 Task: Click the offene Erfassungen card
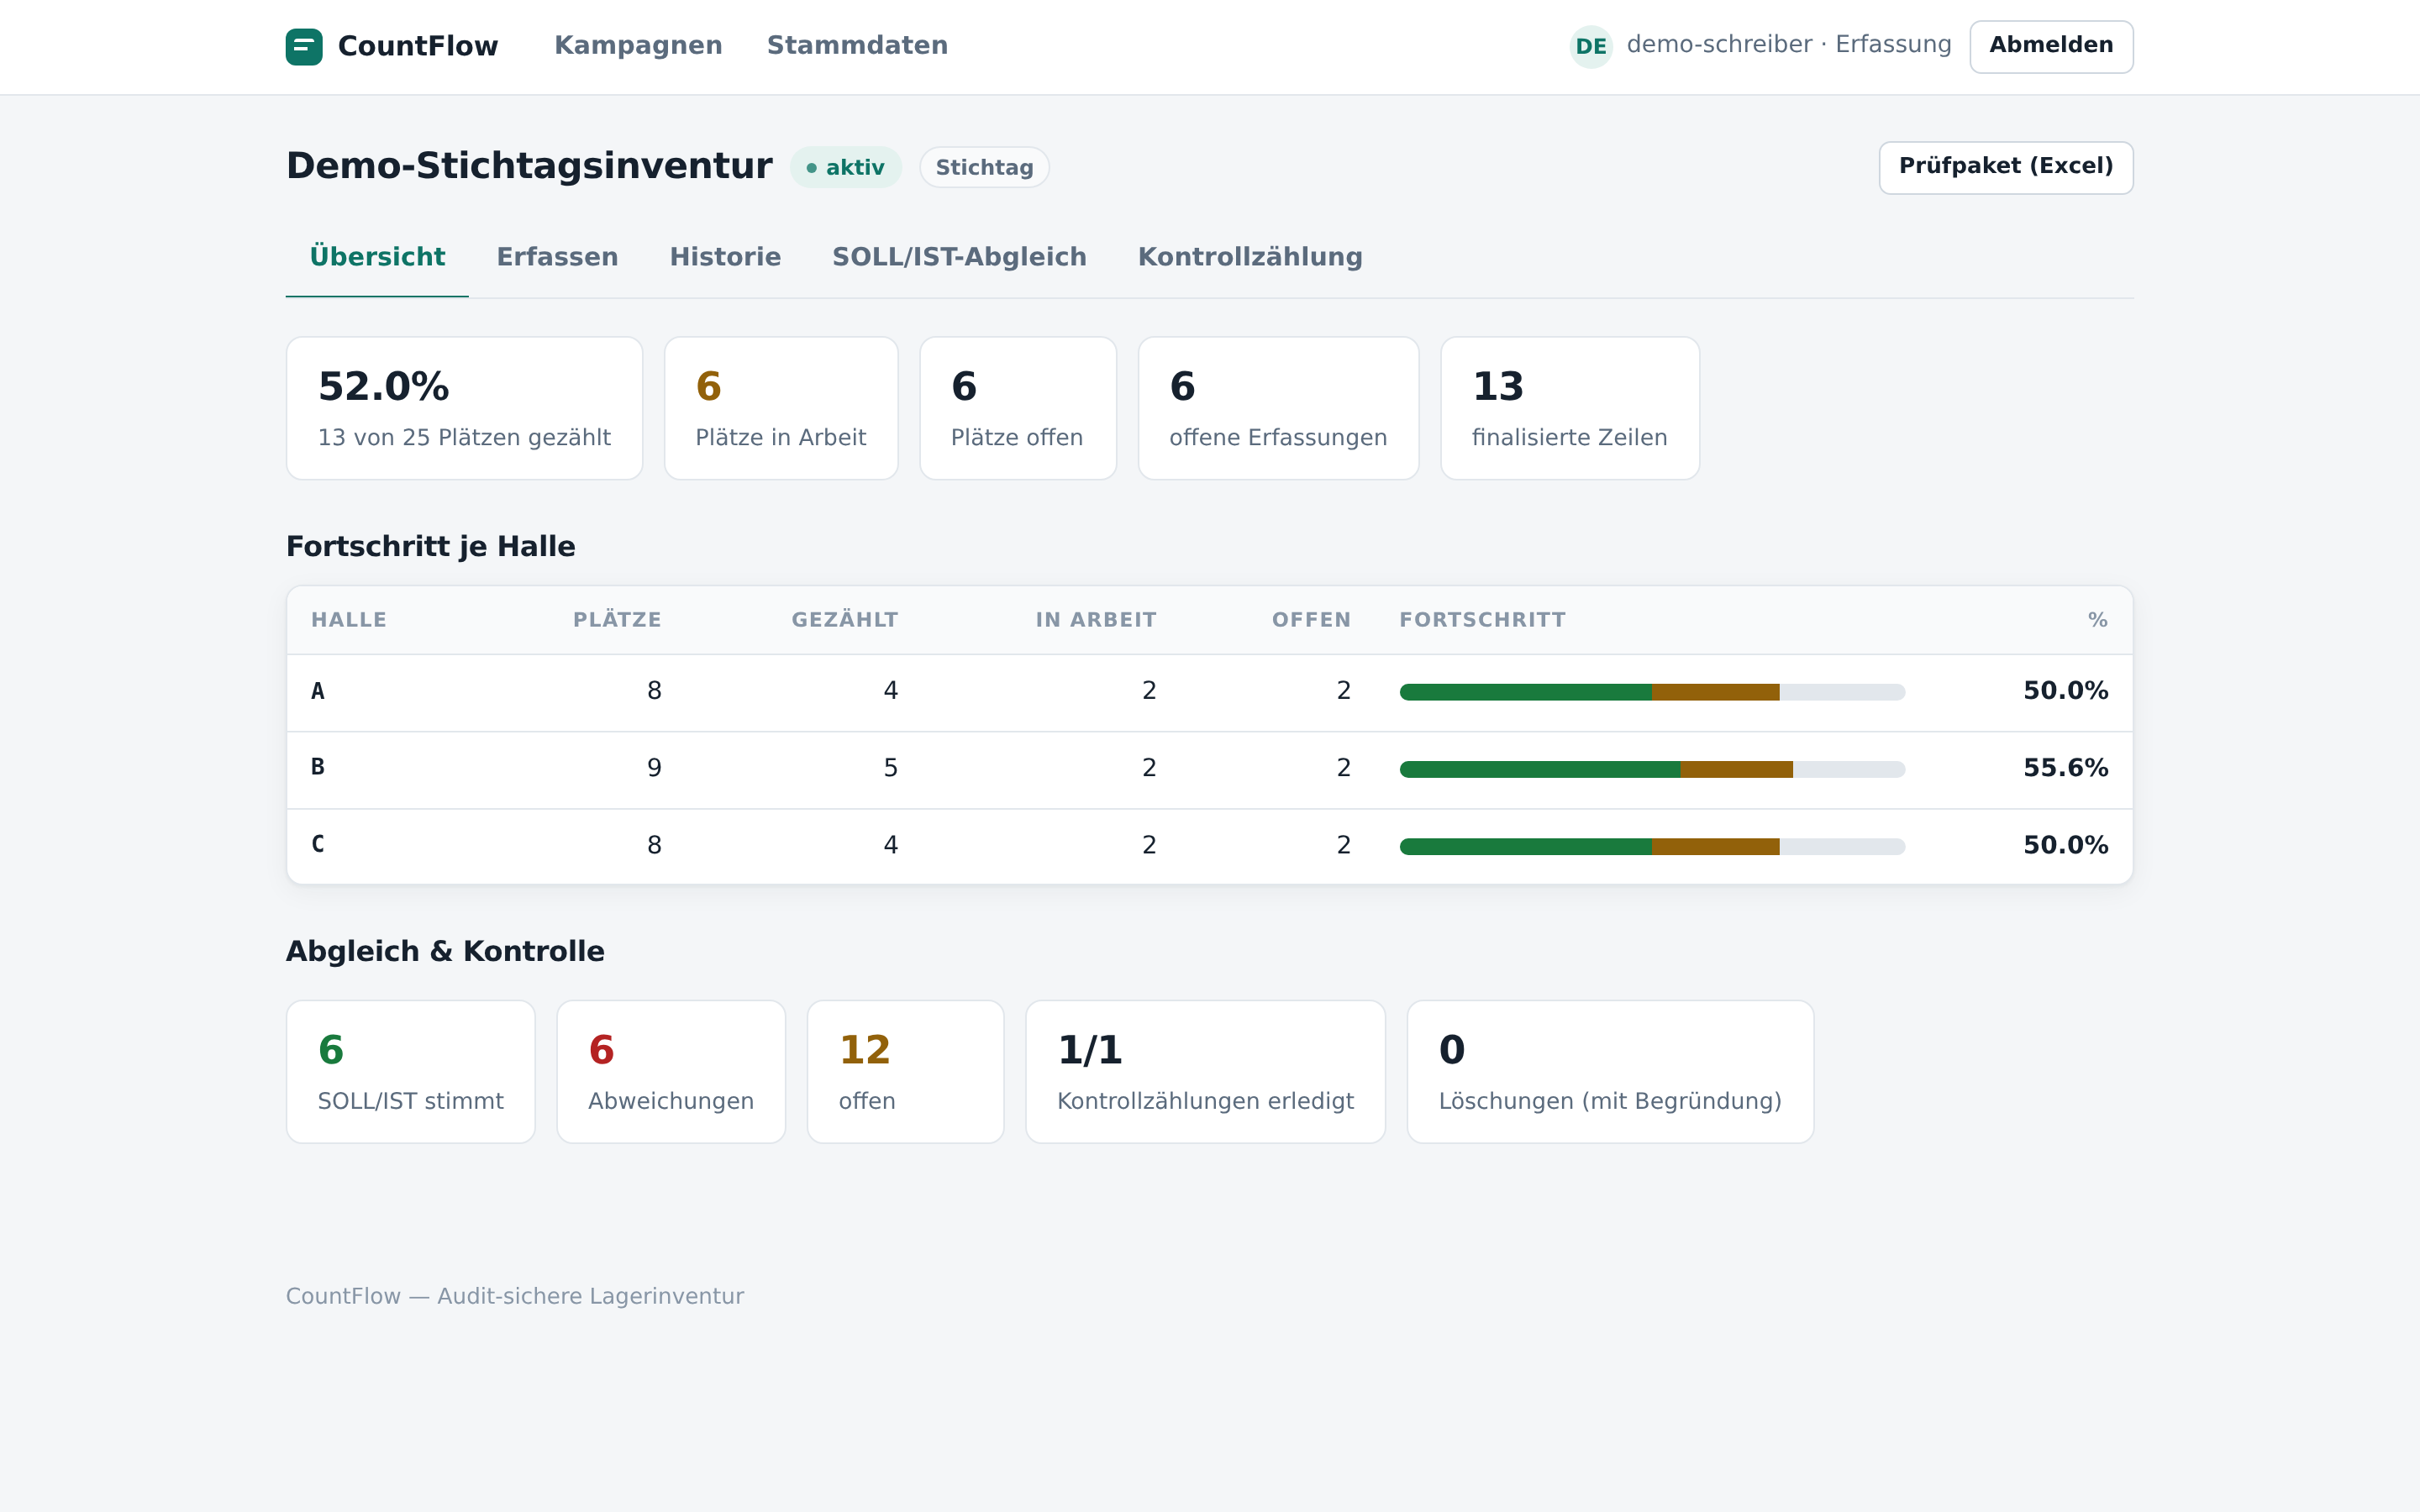click(1278, 408)
